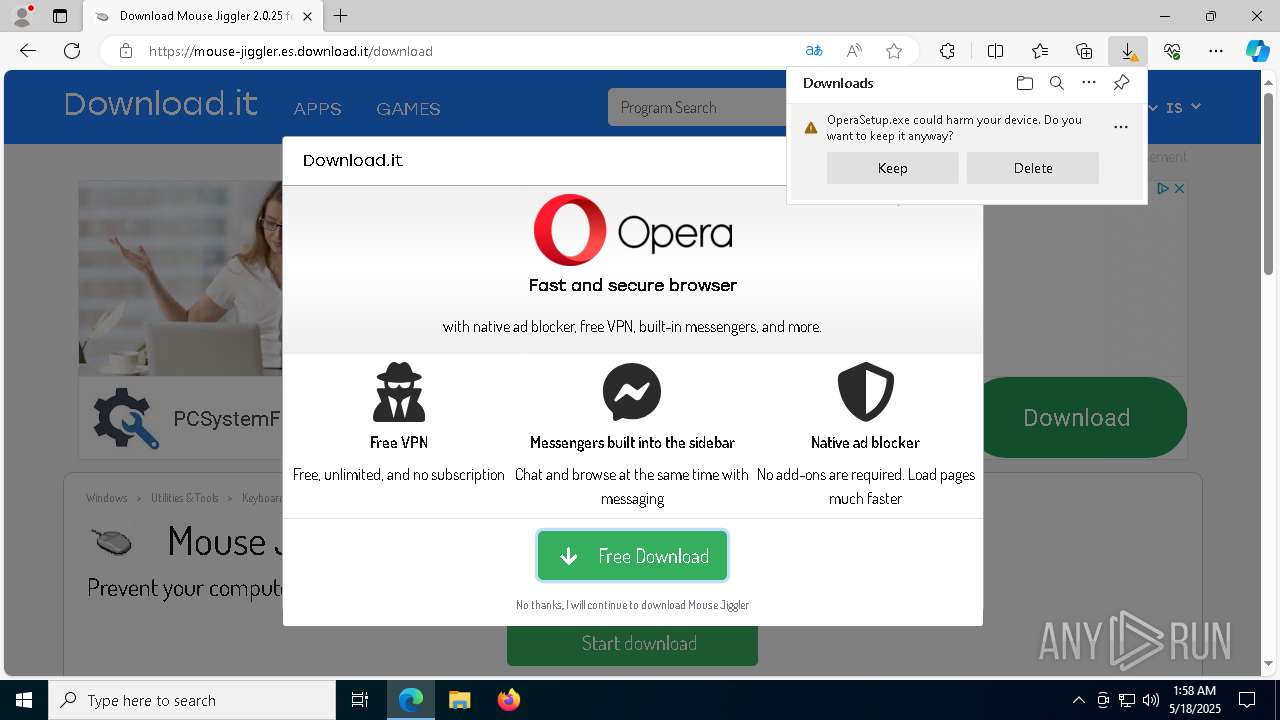The height and width of the screenshot is (720, 1280).
Task: Click the Free VPN spy icon
Action: [x=399, y=392]
